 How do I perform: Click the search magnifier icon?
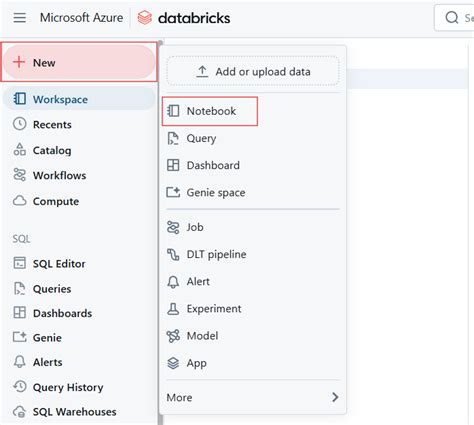pyautogui.click(x=452, y=17)
